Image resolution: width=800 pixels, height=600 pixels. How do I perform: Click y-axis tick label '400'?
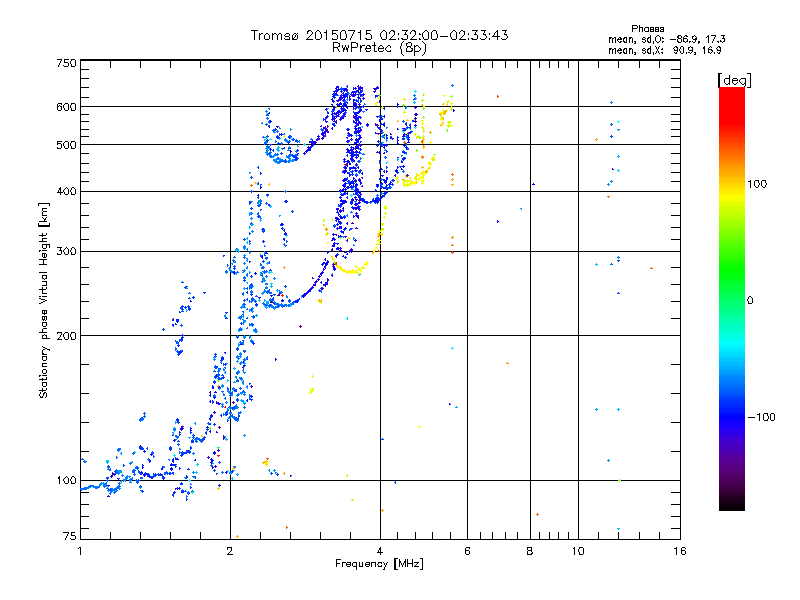tap(66, 191)
